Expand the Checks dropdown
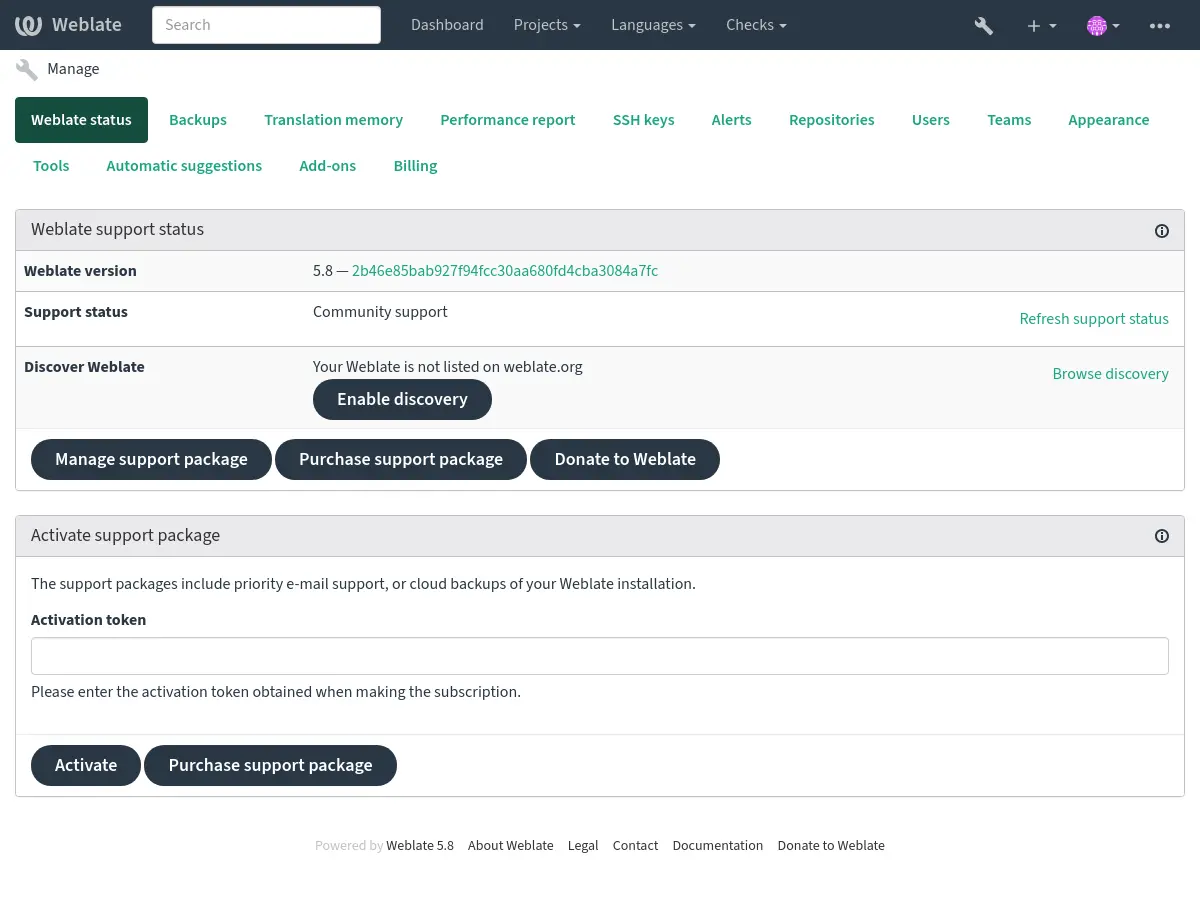Image resolution: width=1200 pixels, height=905 pixels. coord(756,25)
